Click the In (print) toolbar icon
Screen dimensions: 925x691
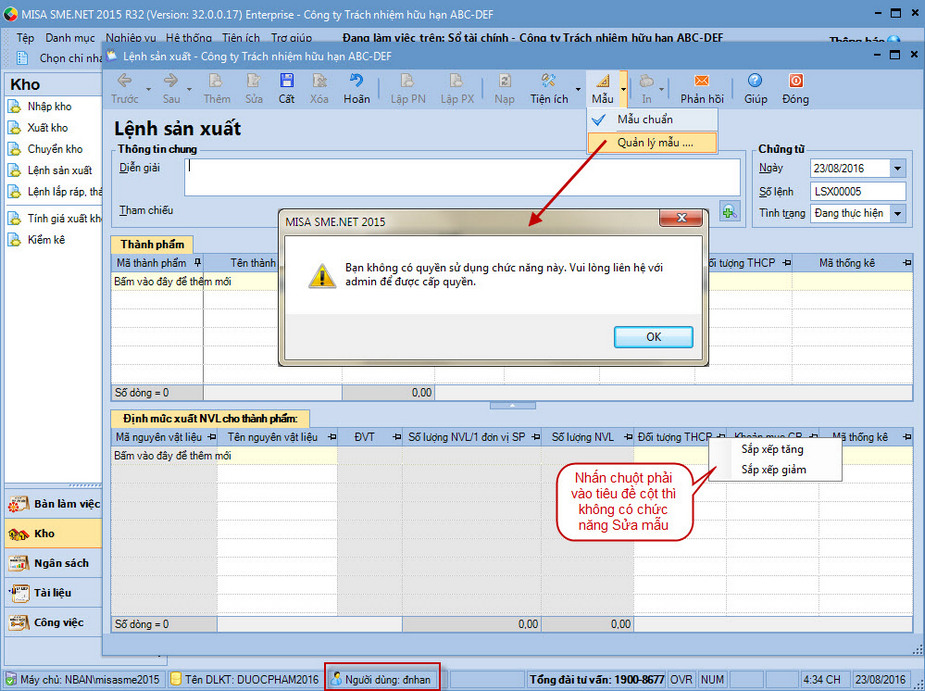click(x=647, y=89)
